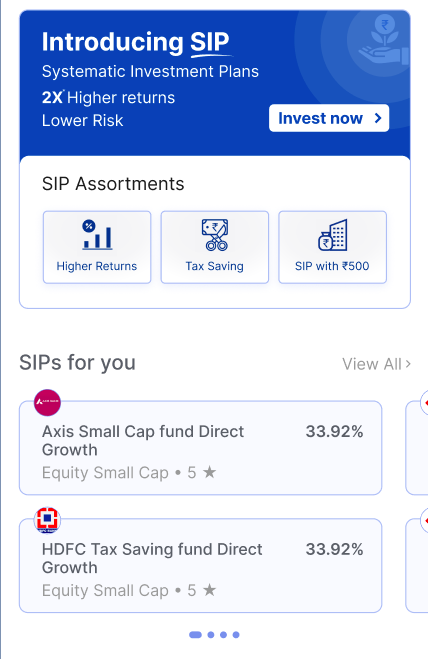The height and width of the screenshot is (659, 428).
Task: Jump to last carousel page dot
Action: tap(236, 635)
